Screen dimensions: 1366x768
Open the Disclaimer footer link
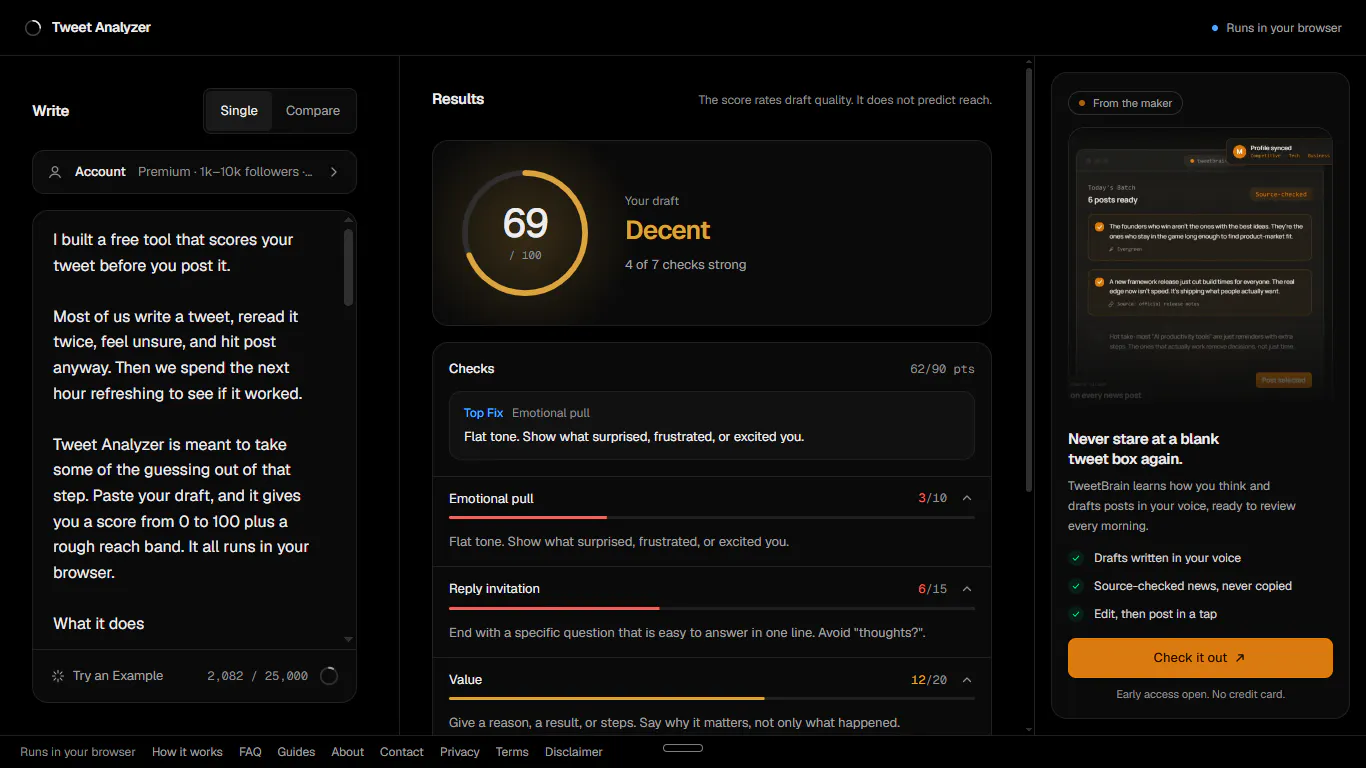point(574,752)
